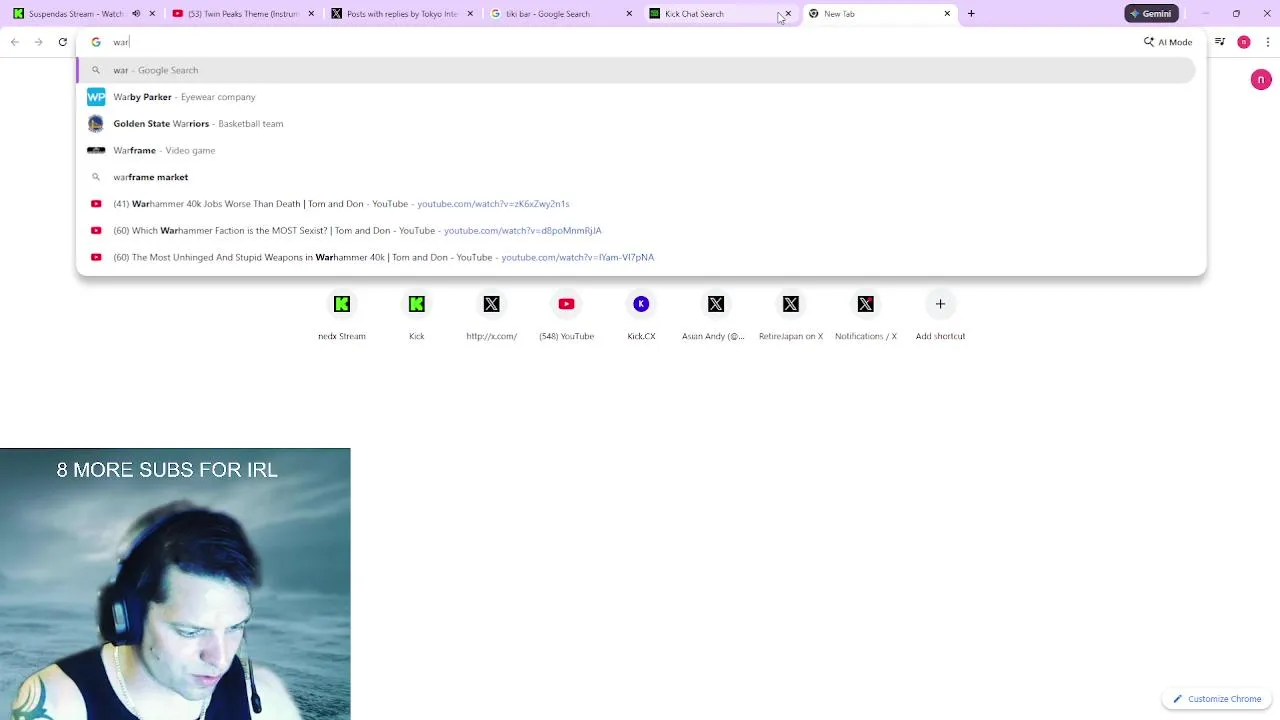Click the Google icon in the address bar

[x=96, y=42]
